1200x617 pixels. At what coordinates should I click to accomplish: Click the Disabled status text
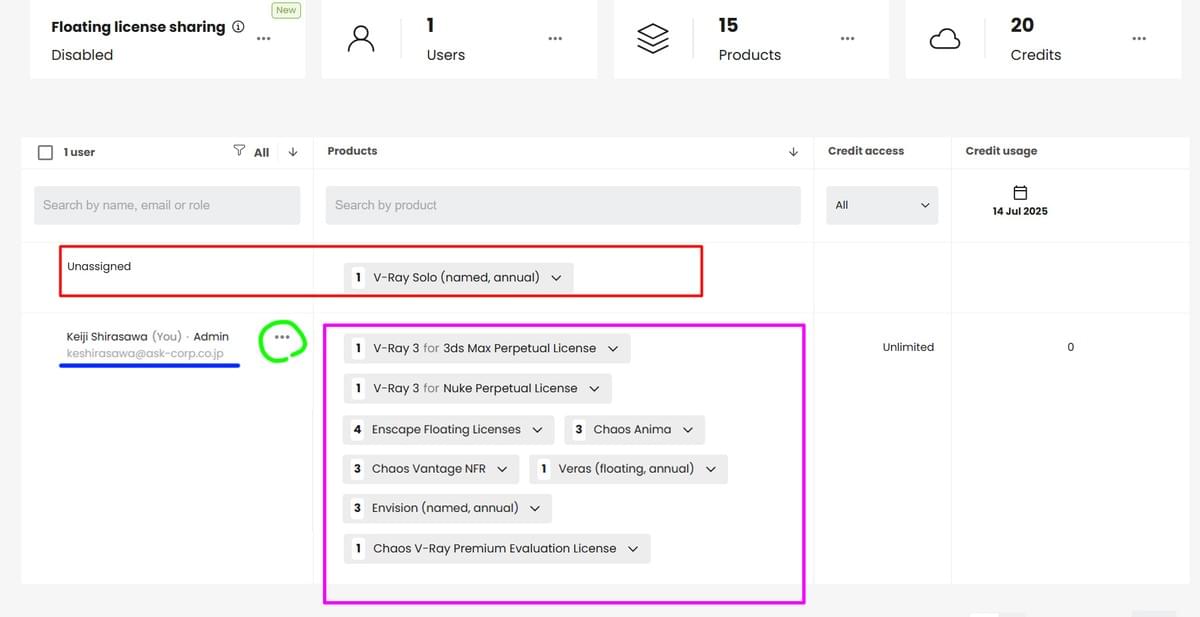[x=82, y=55]
